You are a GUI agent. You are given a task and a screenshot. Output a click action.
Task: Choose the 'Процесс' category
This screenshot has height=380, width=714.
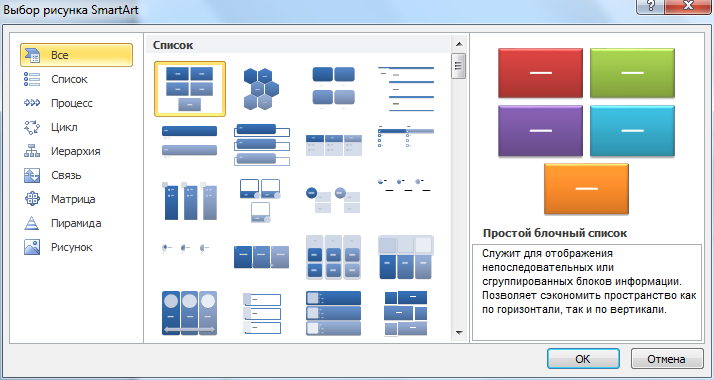point(71,103)
